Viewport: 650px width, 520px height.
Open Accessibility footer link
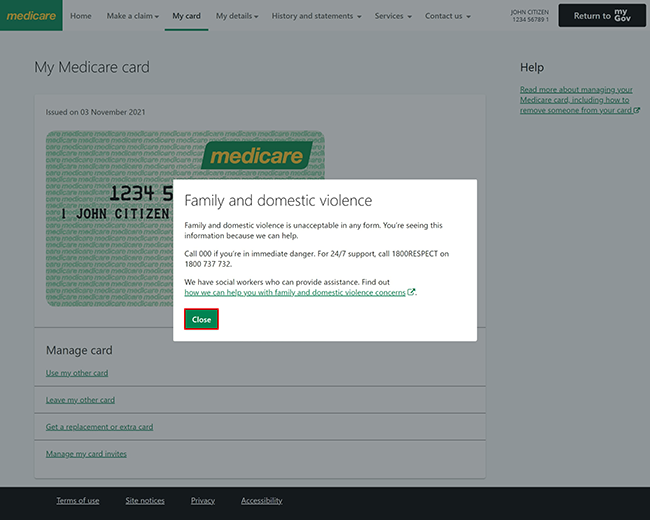(262, 501)
